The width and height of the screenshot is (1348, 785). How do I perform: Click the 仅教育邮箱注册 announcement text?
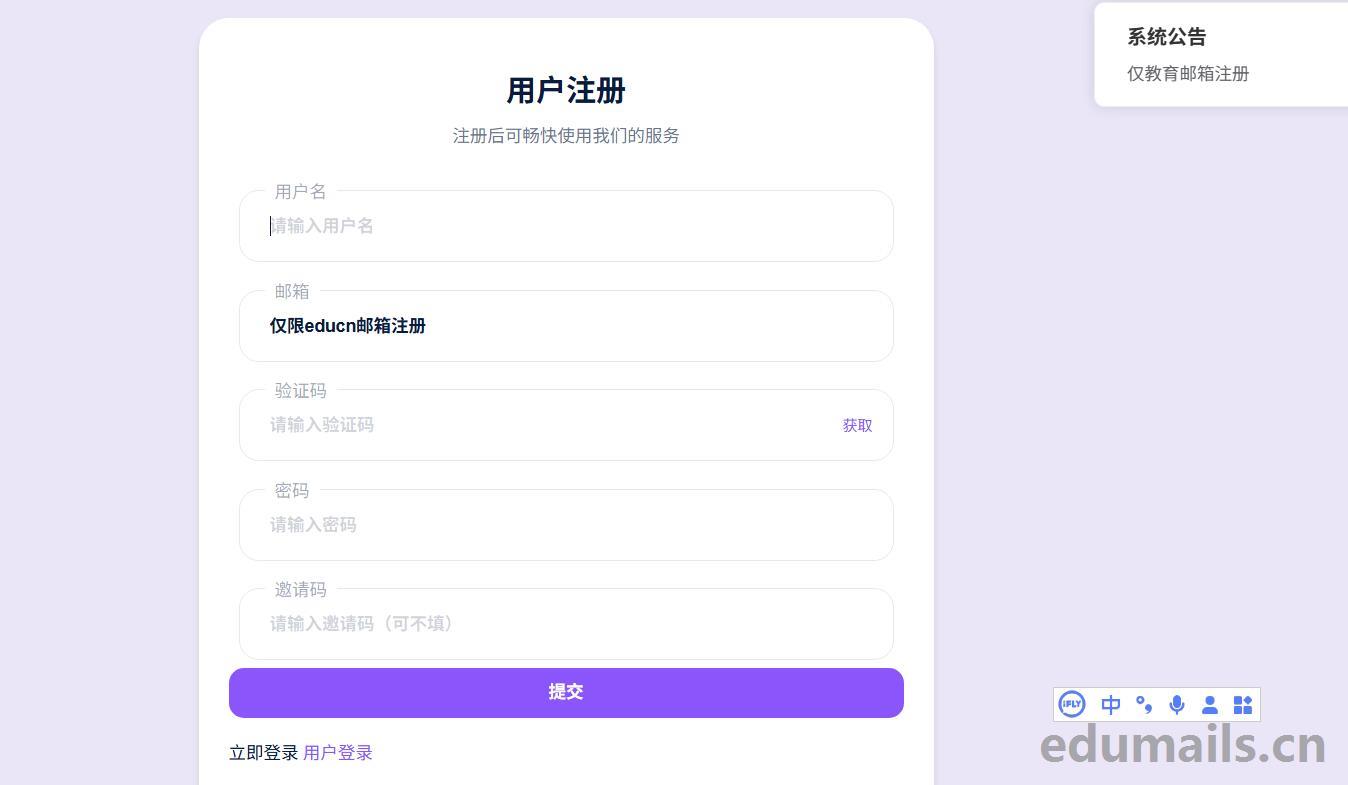1188,74
